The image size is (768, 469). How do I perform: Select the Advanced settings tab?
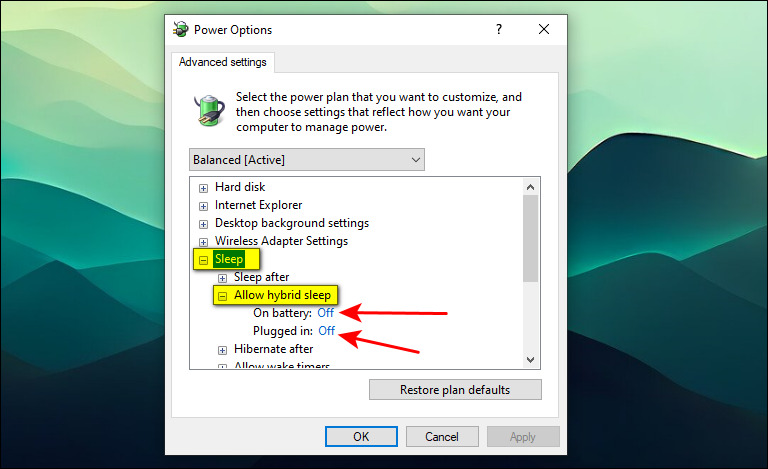[223, 62]
